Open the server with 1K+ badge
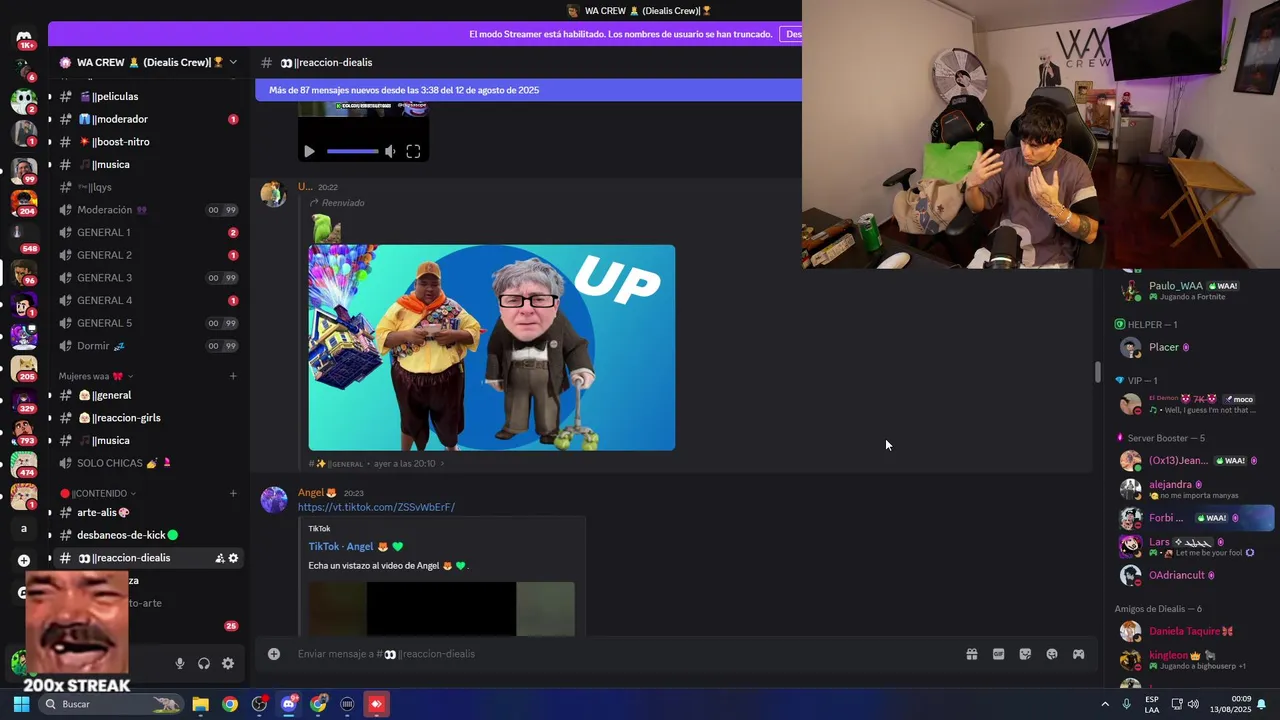This screenshot has width=1280, height=720. point(24,37)
